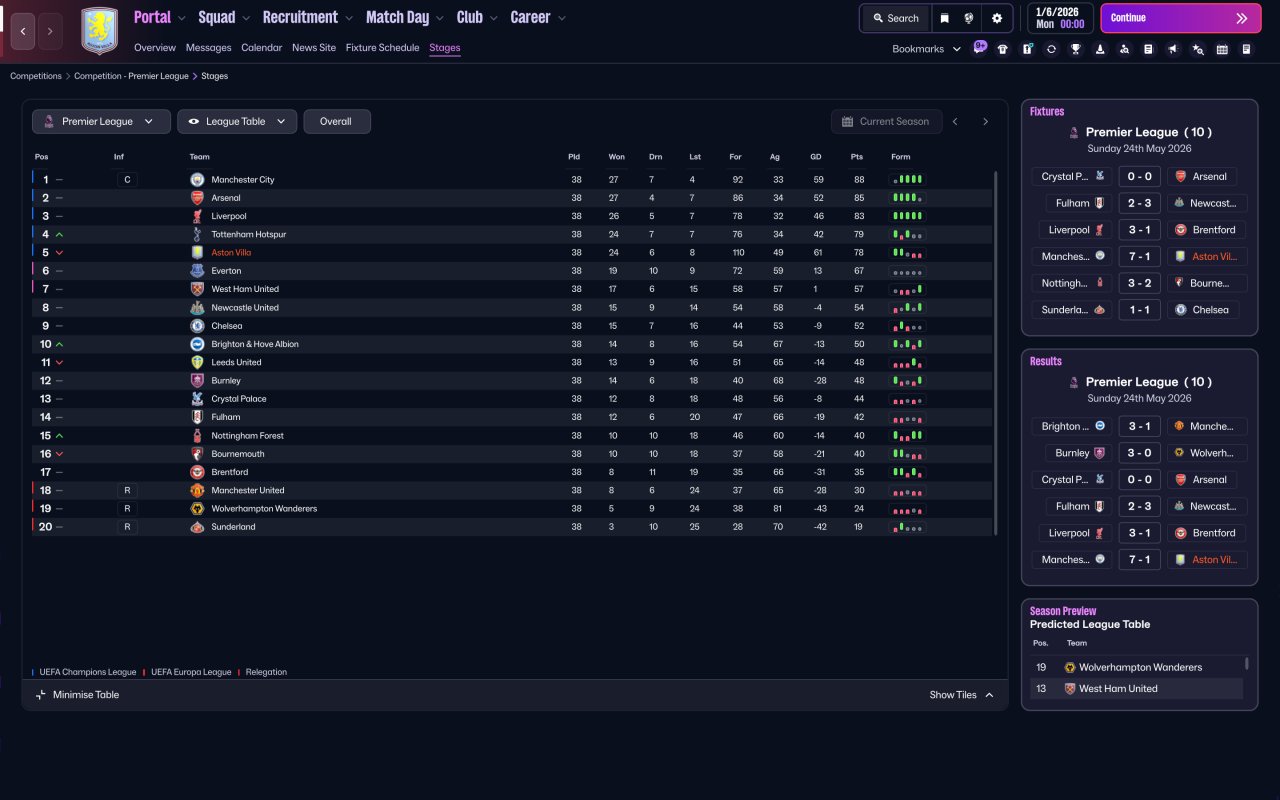Go forward using the right arrow button
The width and height of the screenshot is (1280, 800).
click(50, 31)
